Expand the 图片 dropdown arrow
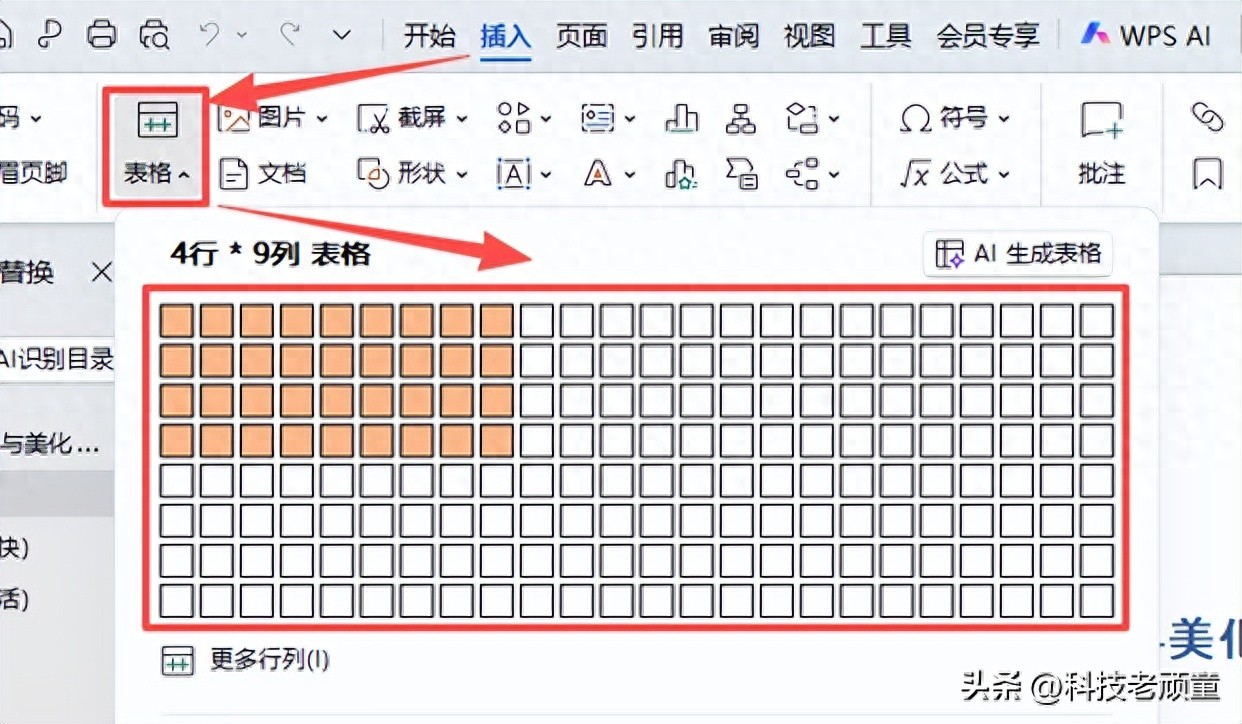 [322, 119]
